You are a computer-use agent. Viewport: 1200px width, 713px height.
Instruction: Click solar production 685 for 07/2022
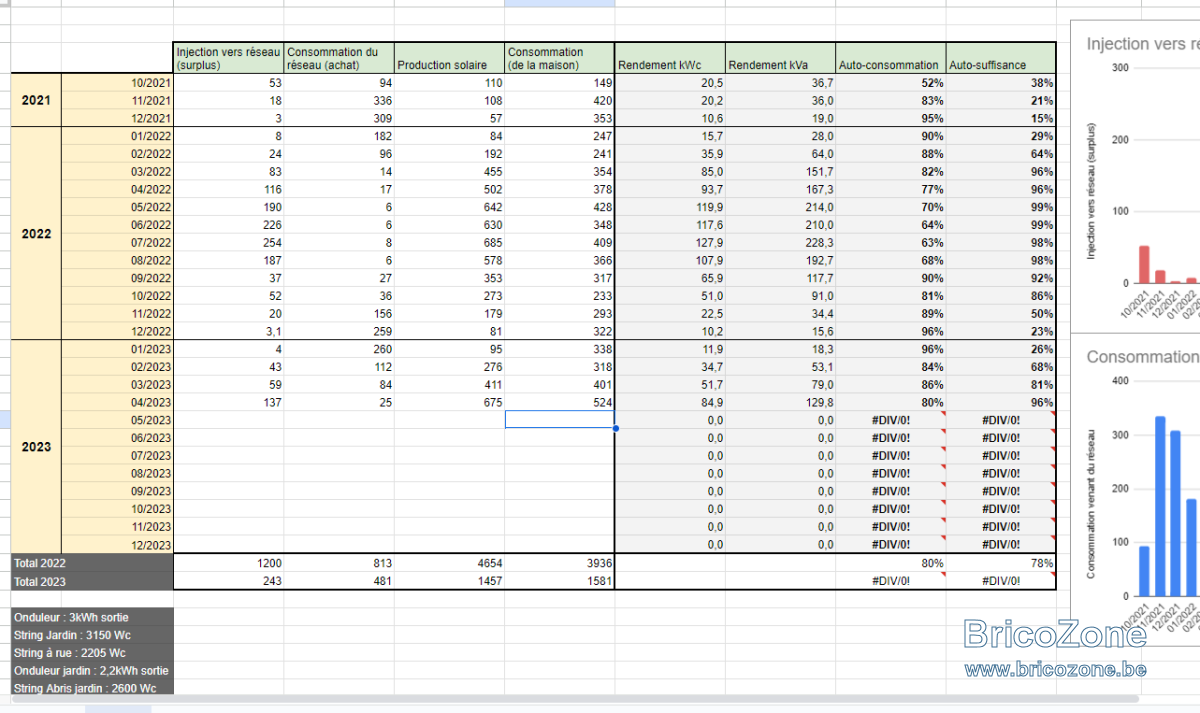(x=449, y=242)
